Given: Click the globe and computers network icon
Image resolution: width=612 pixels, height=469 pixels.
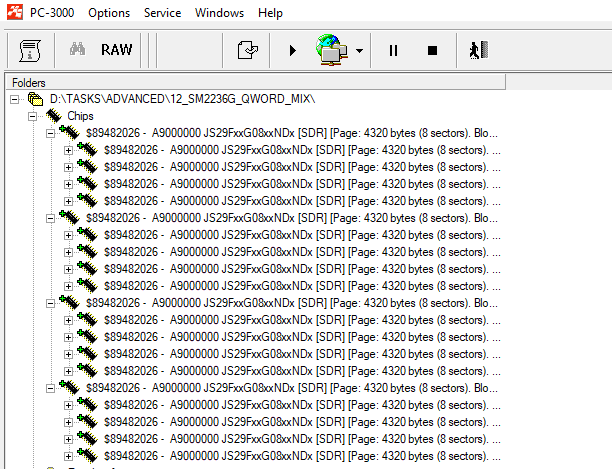Looking at the screenshot, I should (331, 50).
